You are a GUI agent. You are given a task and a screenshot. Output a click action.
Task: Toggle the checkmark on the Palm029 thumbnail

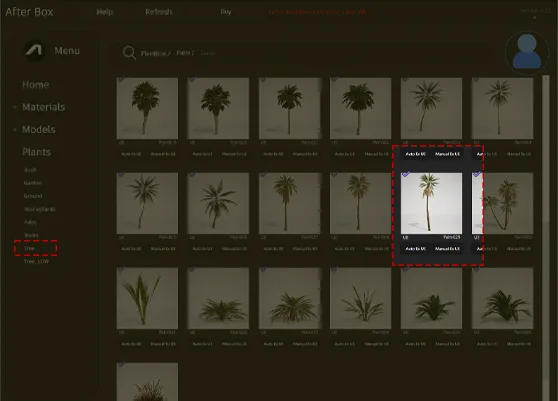click(405, 174)
